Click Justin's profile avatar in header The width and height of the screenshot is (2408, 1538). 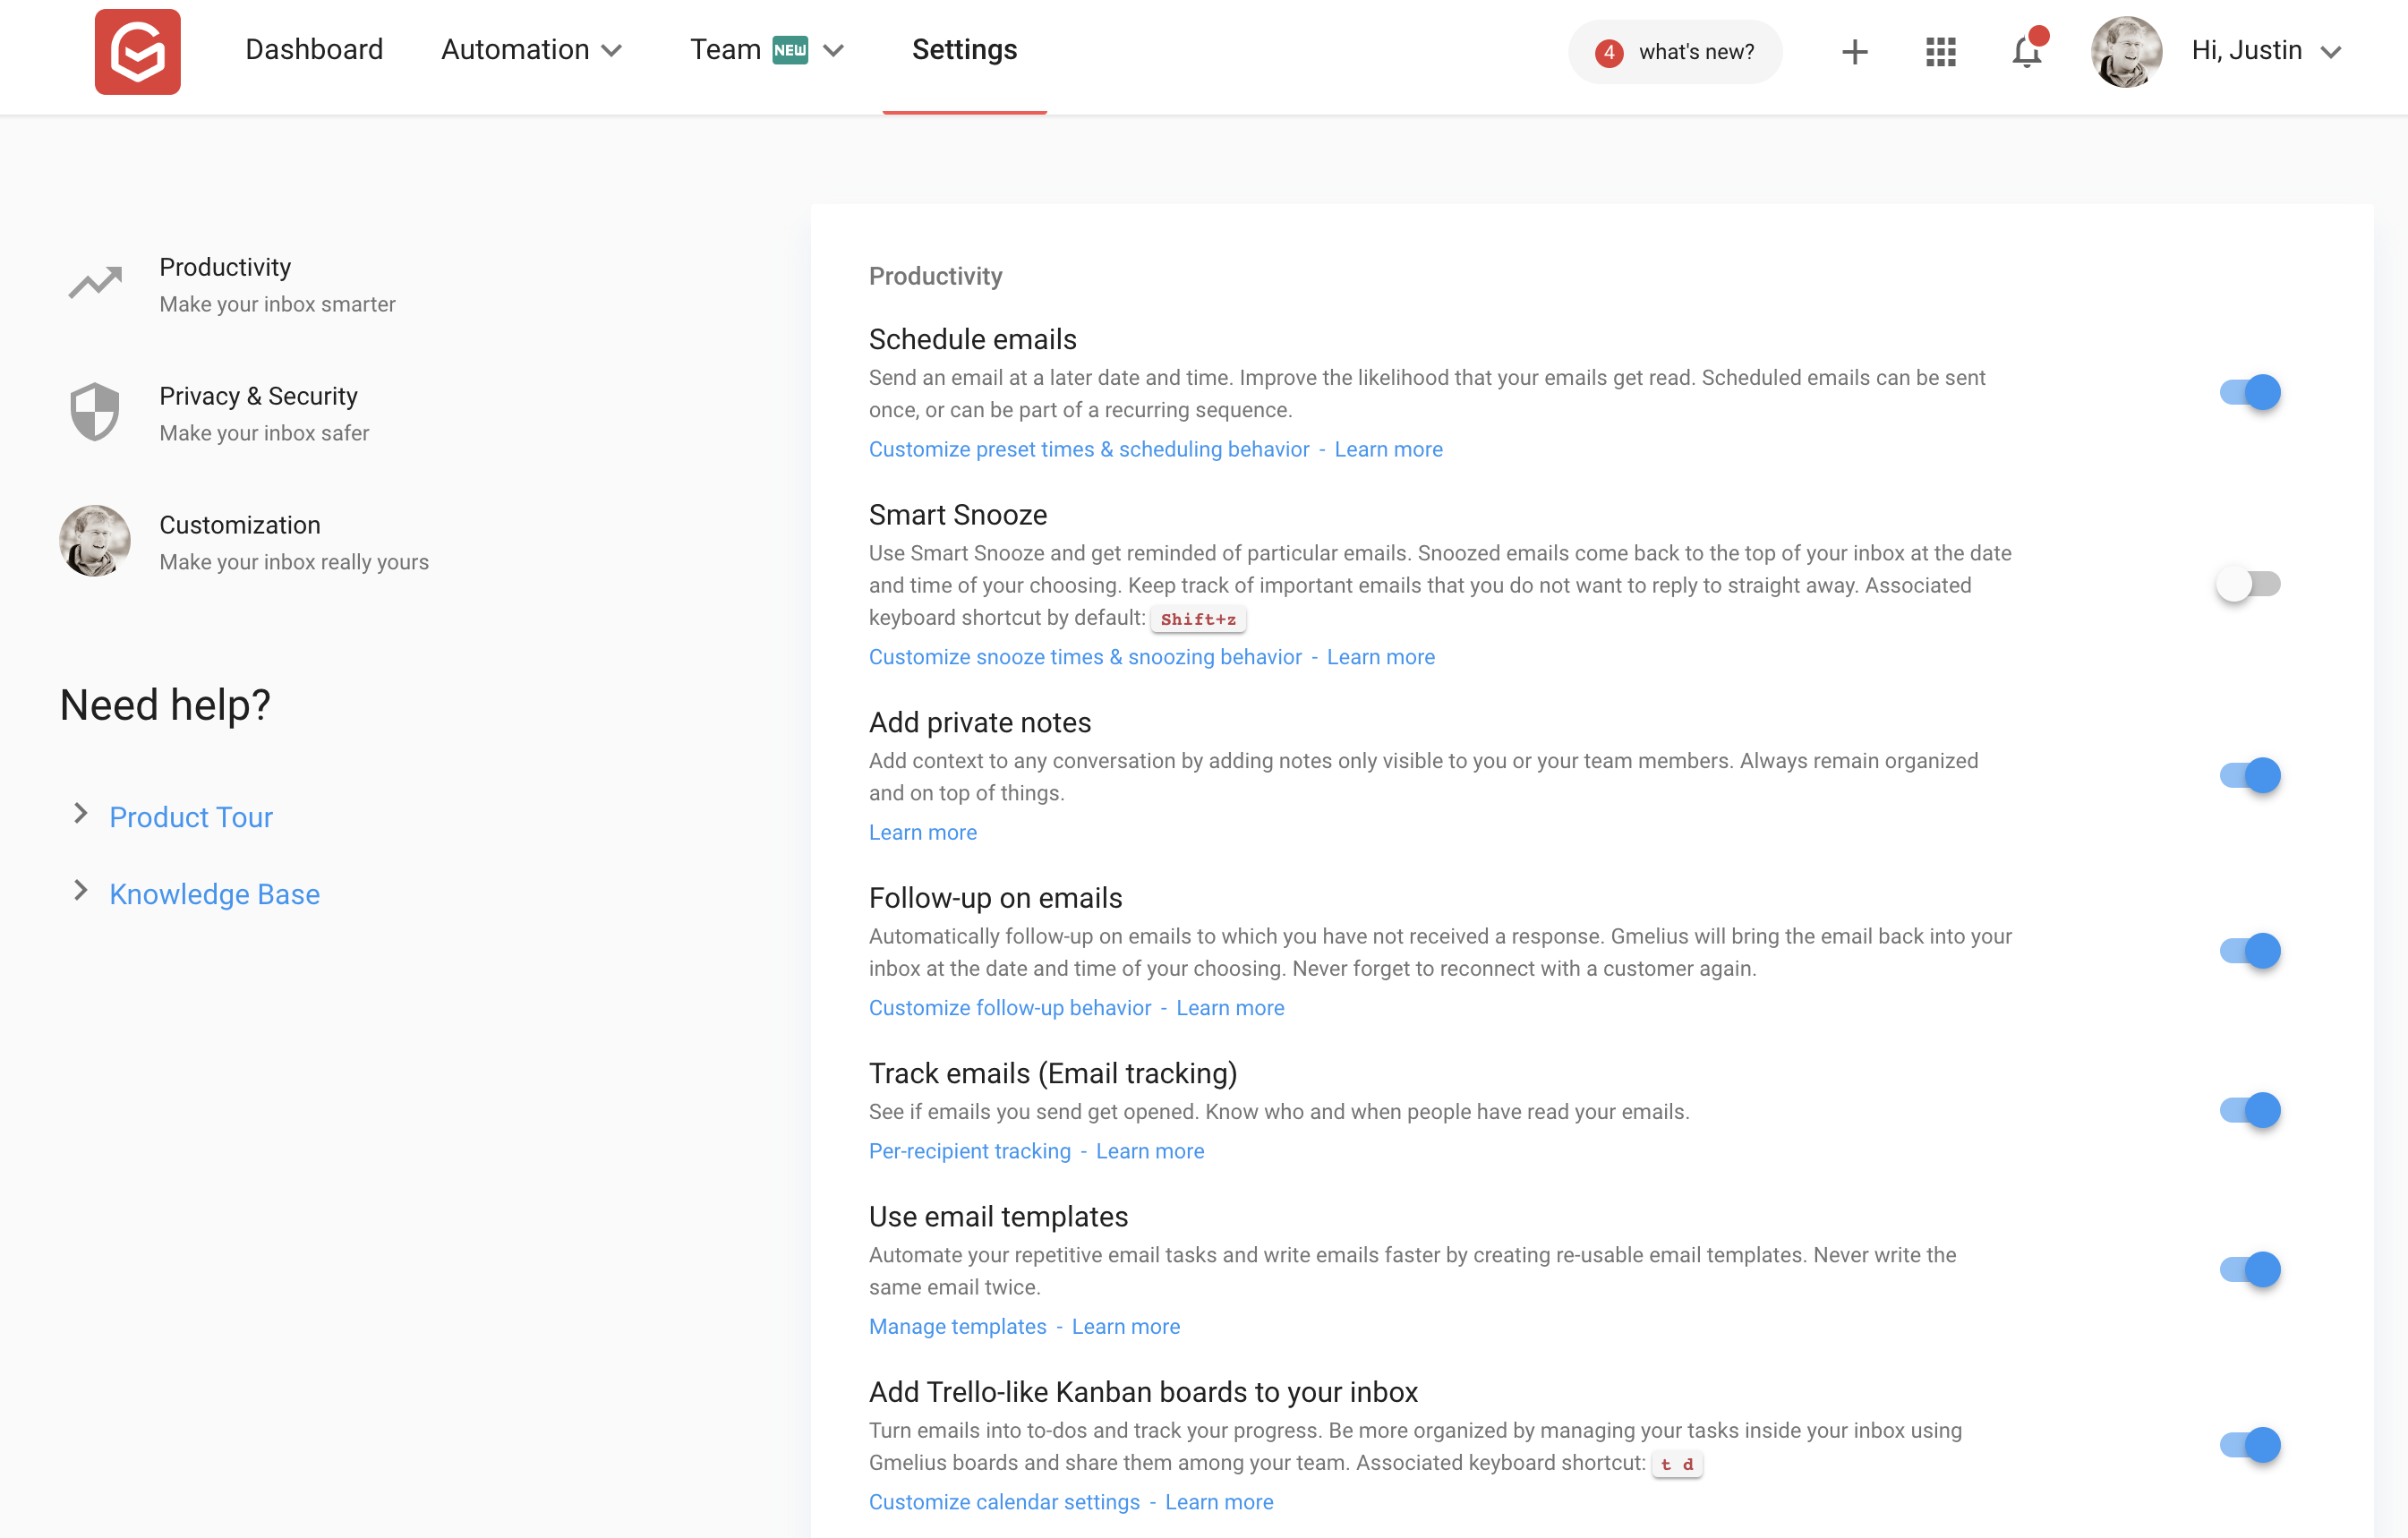[2126, 51]
